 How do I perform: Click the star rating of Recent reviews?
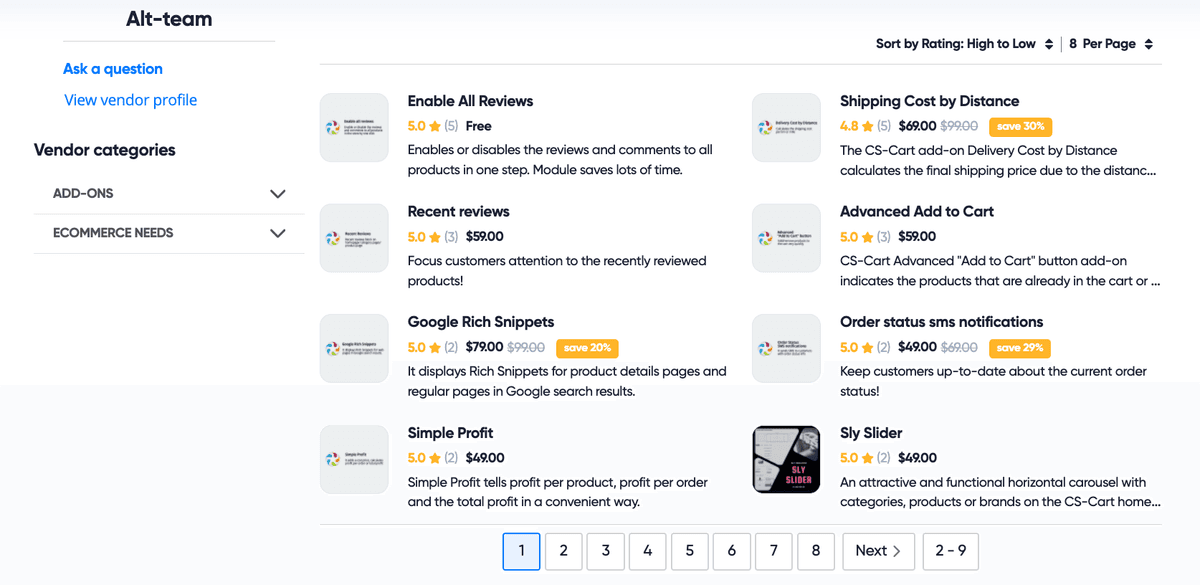click(x=435, y=238)
